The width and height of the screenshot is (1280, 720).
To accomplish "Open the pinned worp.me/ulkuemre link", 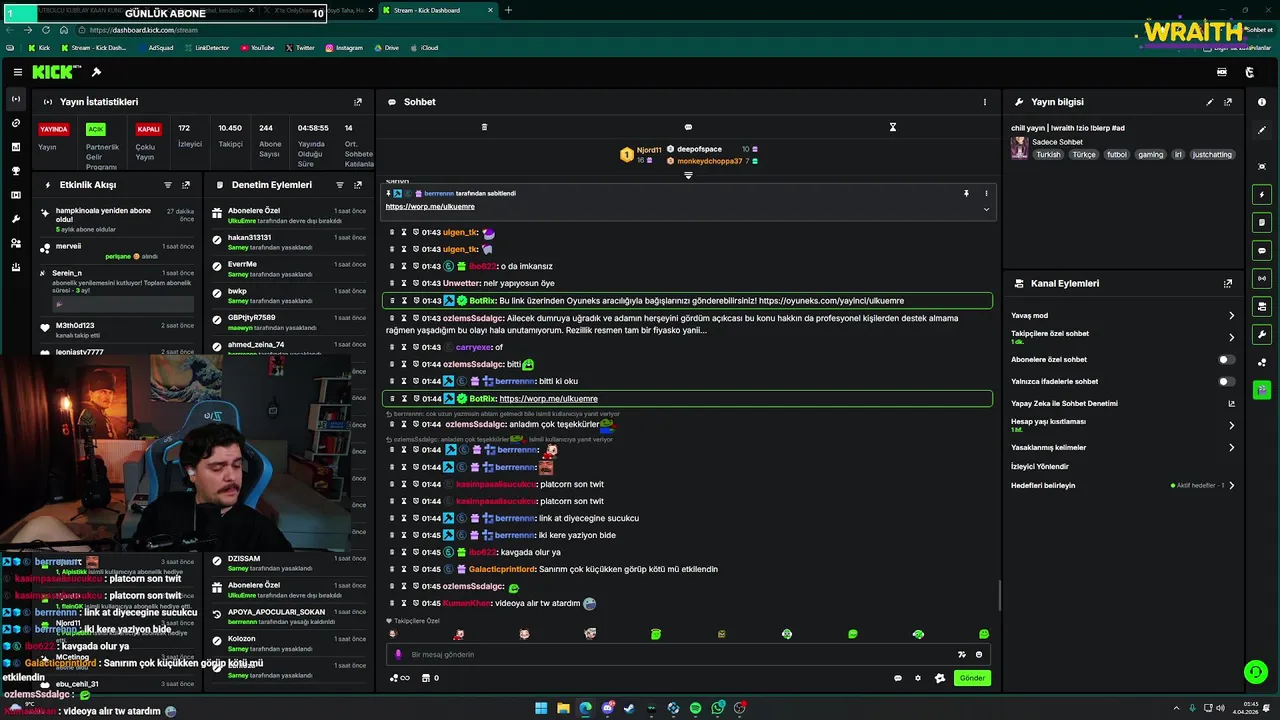I will [430, 206].
